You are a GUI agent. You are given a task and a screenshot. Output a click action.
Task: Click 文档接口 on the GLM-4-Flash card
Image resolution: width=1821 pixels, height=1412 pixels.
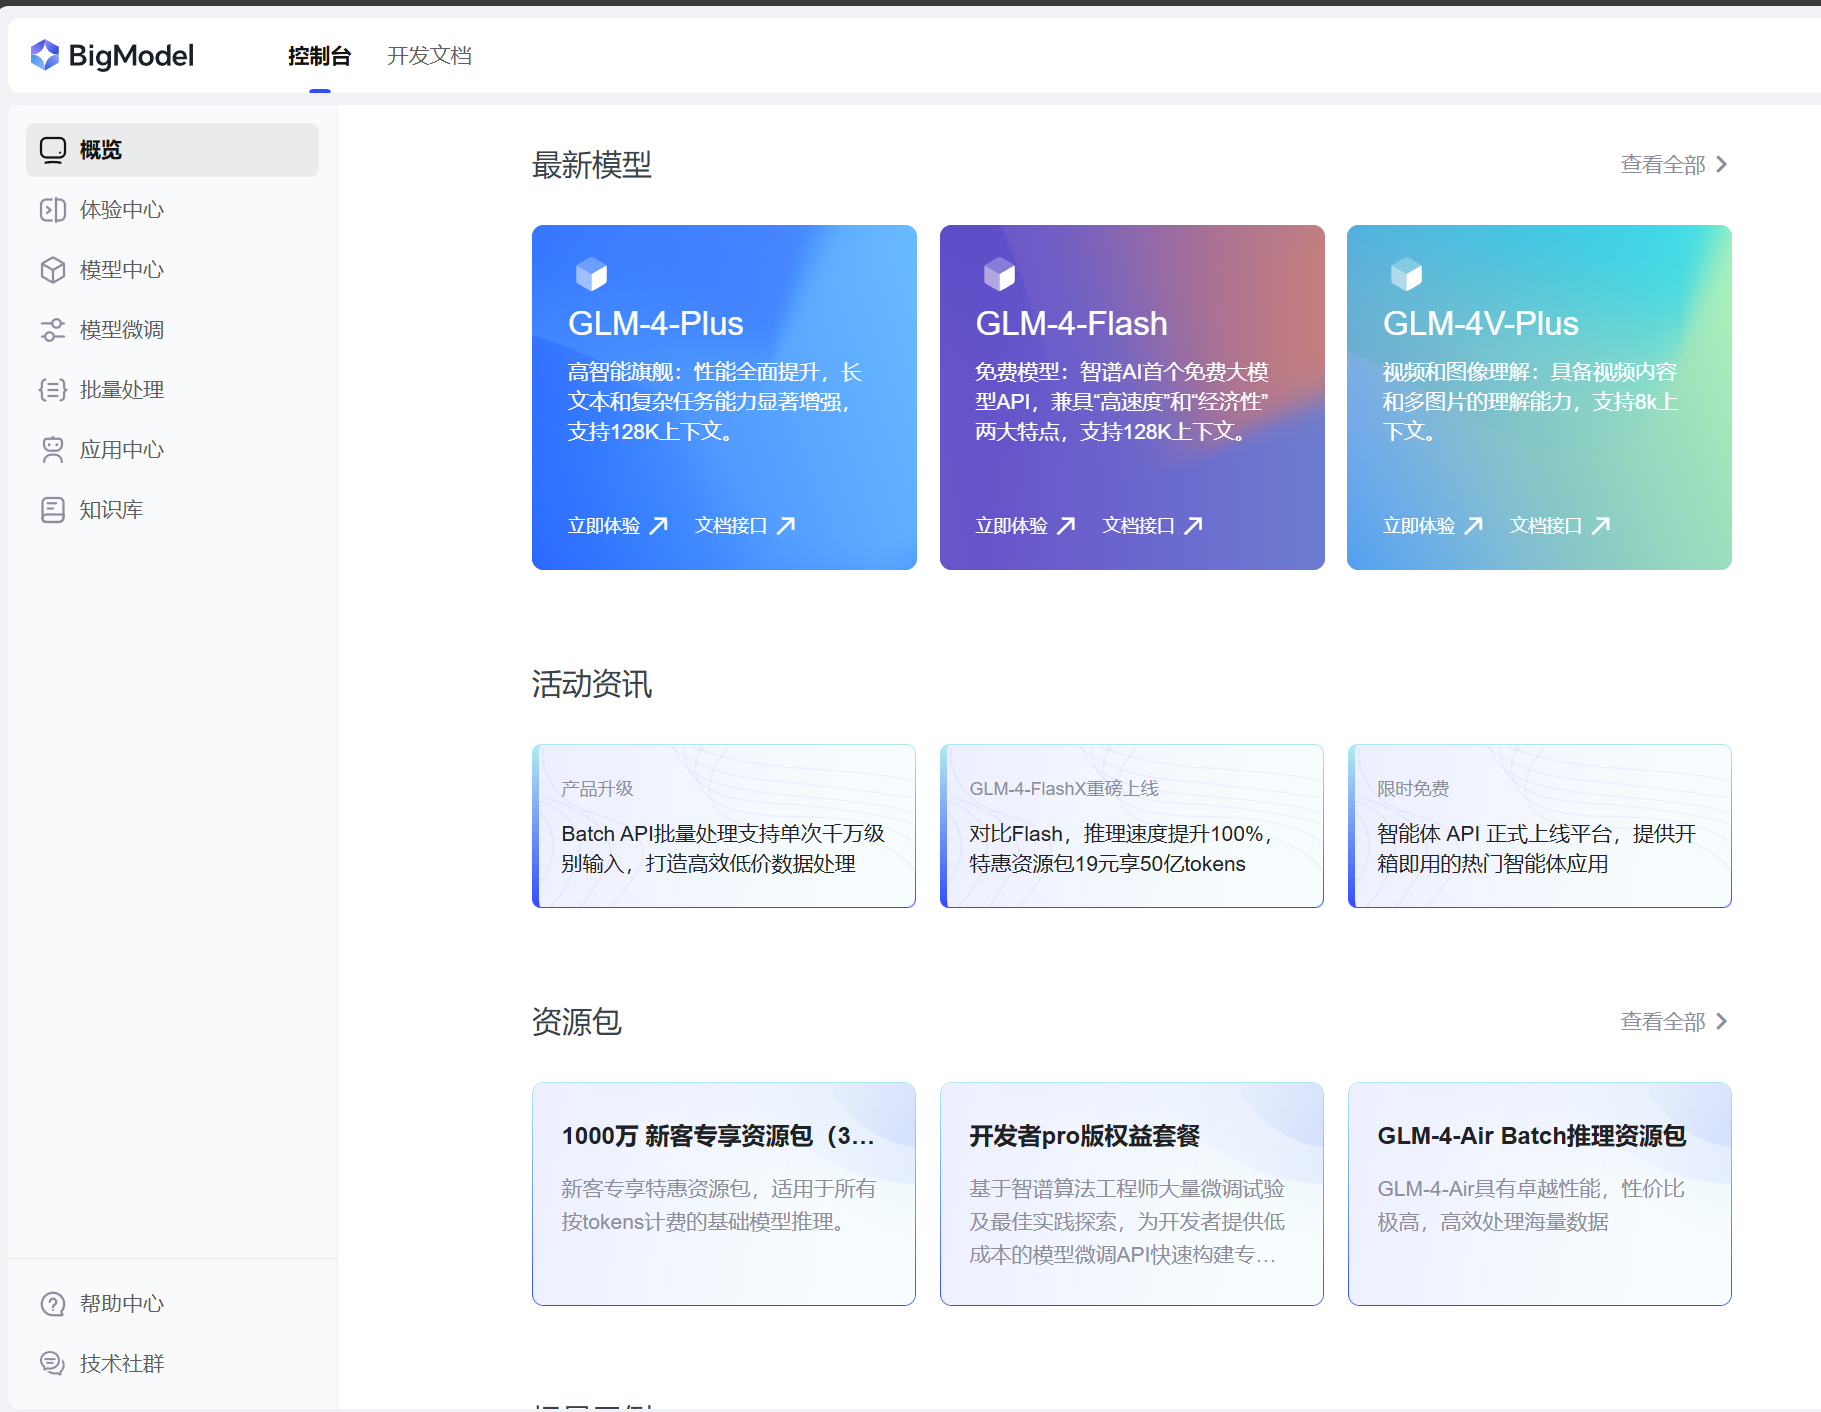(1152, 525)
